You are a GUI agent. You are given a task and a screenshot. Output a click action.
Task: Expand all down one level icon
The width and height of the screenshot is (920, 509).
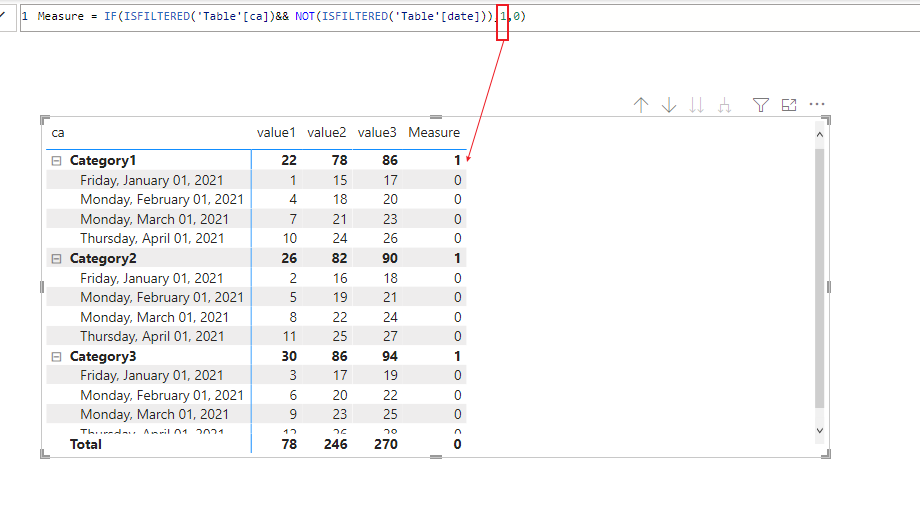[725, 105]
